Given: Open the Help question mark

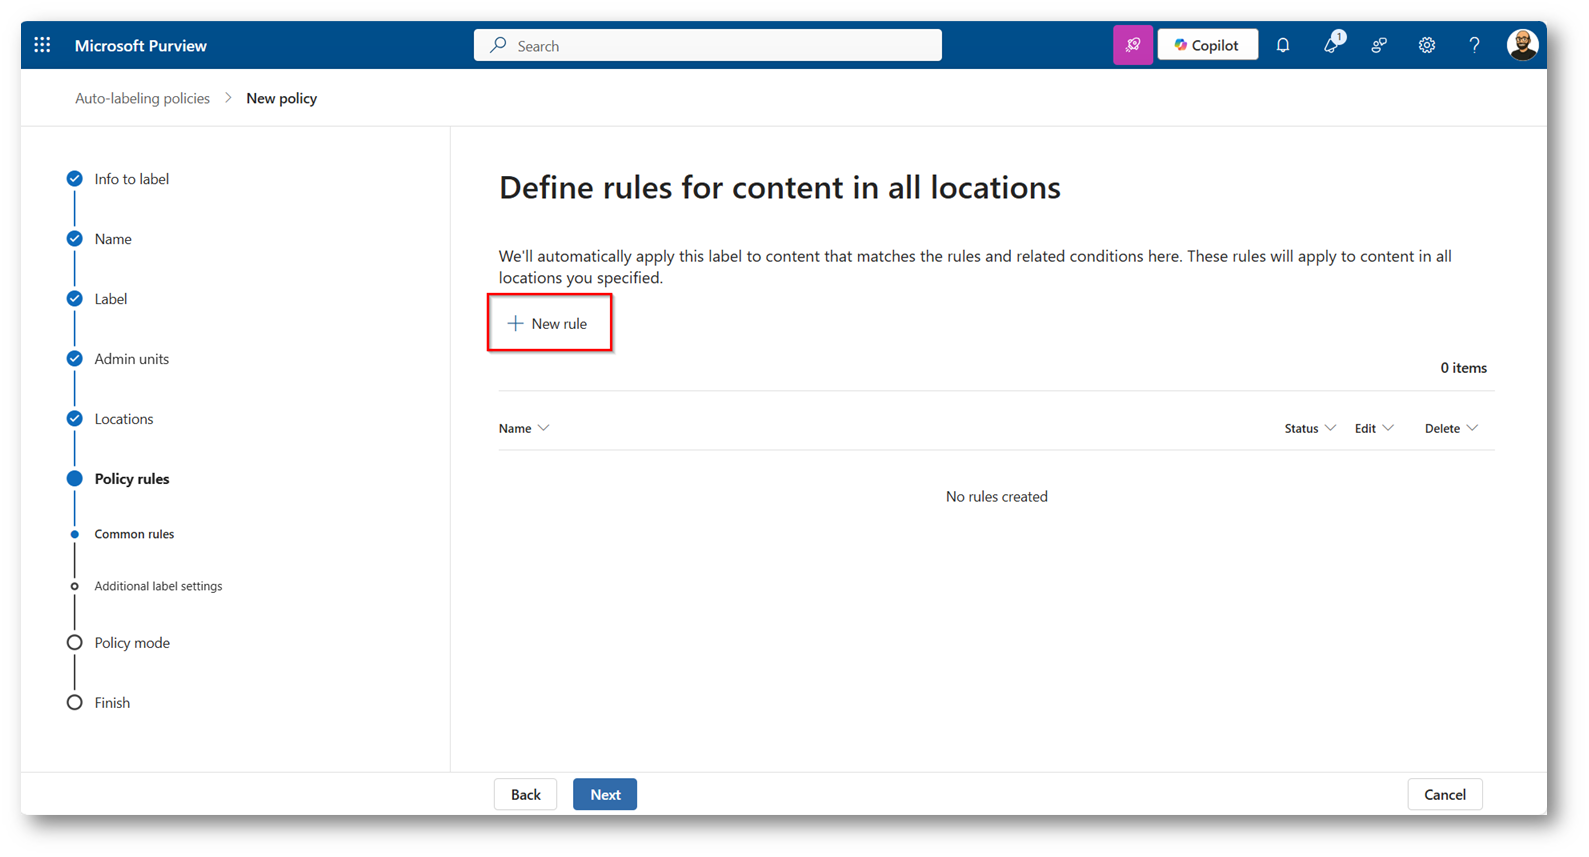Looking at the screenshot, I should point(1474,45).
